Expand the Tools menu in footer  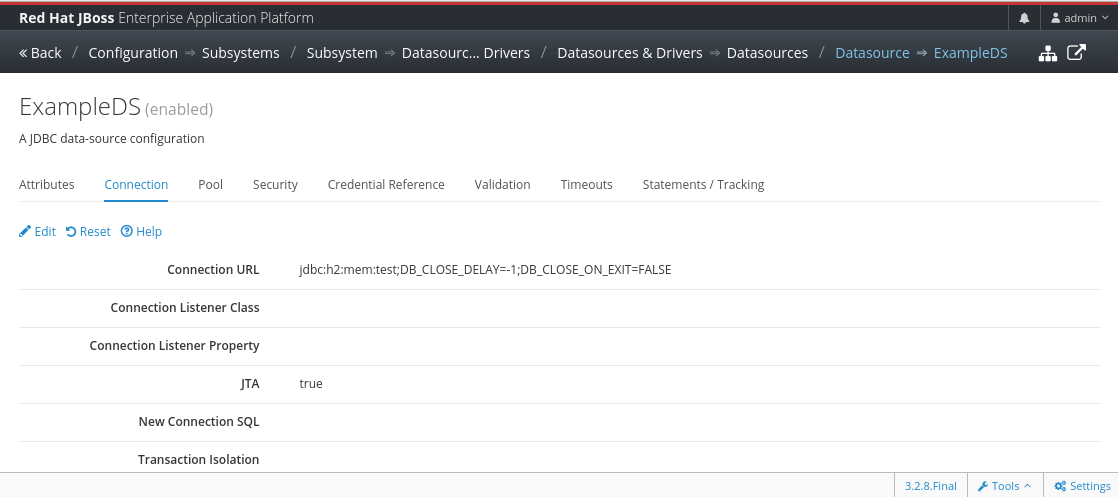(x=1005, y=486)
